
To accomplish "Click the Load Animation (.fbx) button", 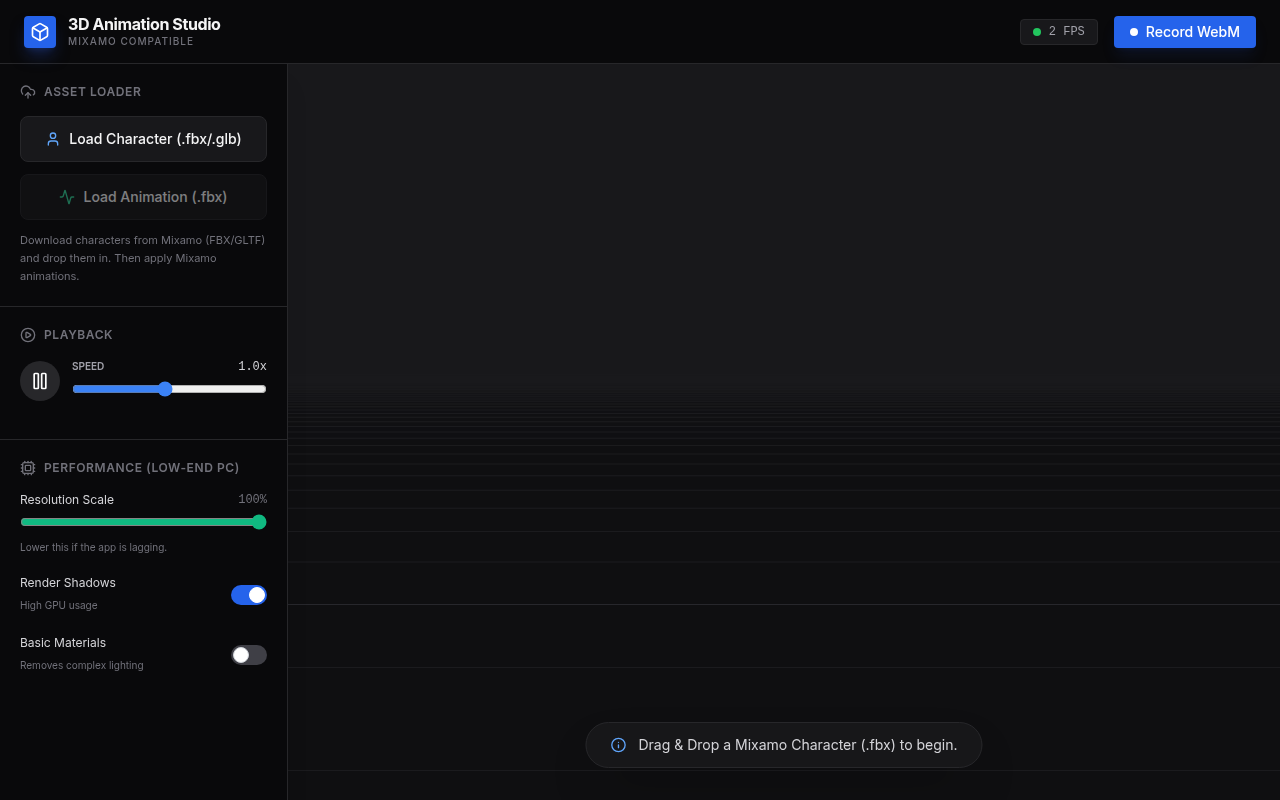I will (143, 197).
